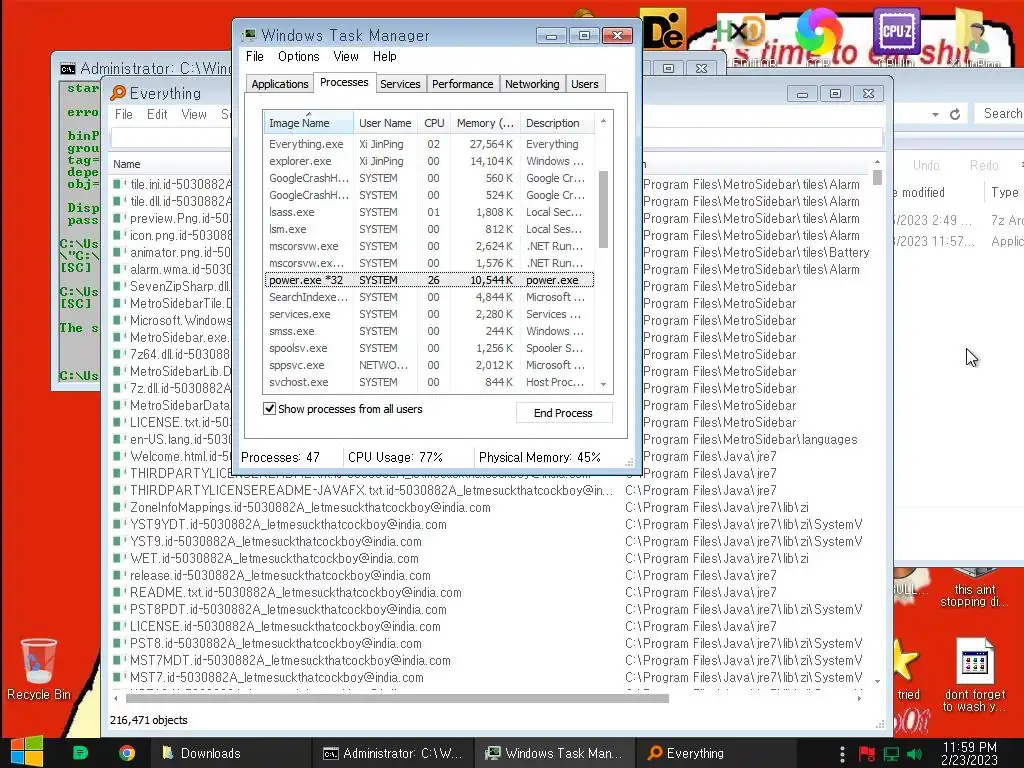Open the volume speaker tray icon
This screenshot has width=1024, height=768.
(915, 754)
